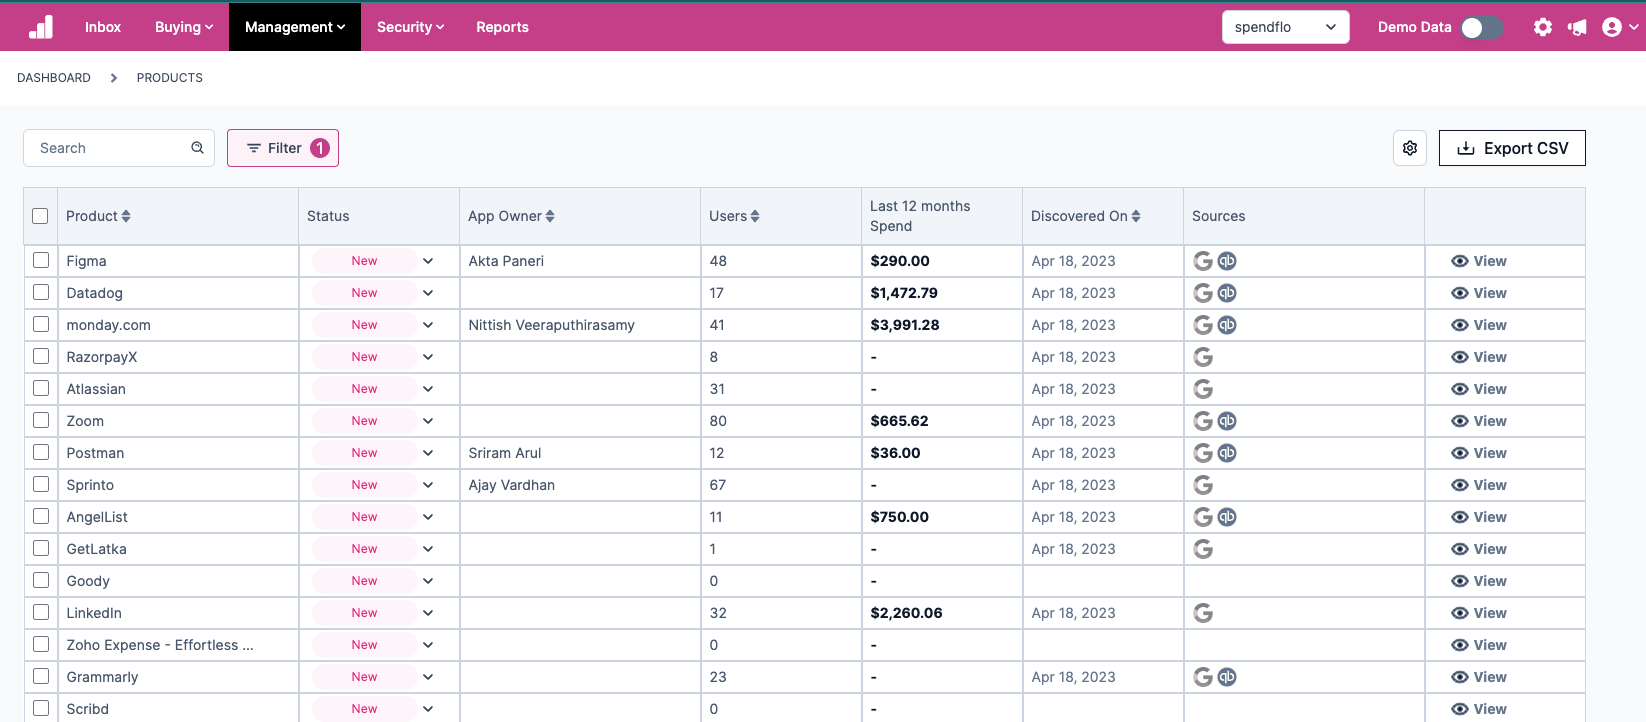Screen dimensions: 1646x722
Task: Select the Figma row checkbox
Action: 41,260
